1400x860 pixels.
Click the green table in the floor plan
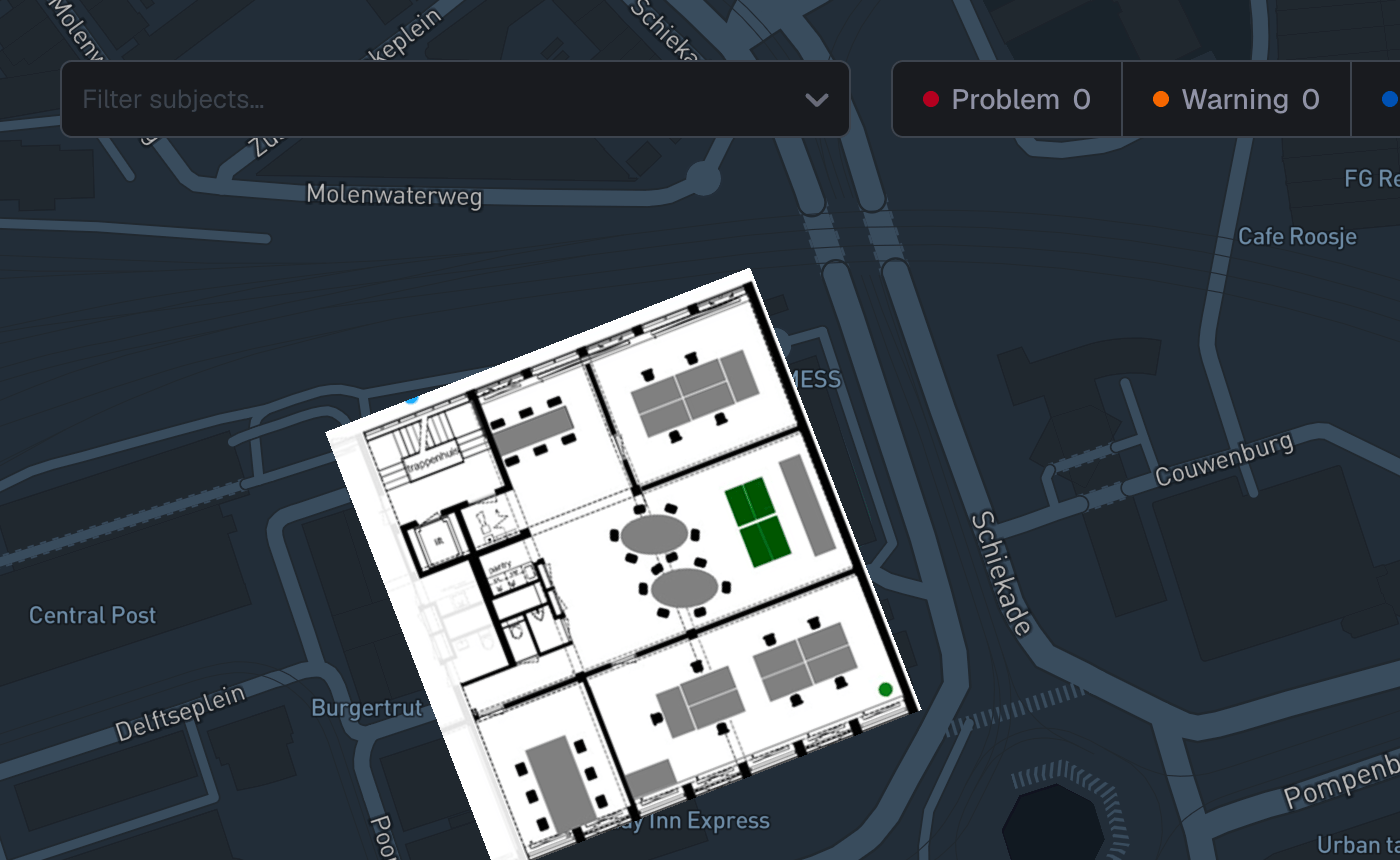(x=758, y=521)
